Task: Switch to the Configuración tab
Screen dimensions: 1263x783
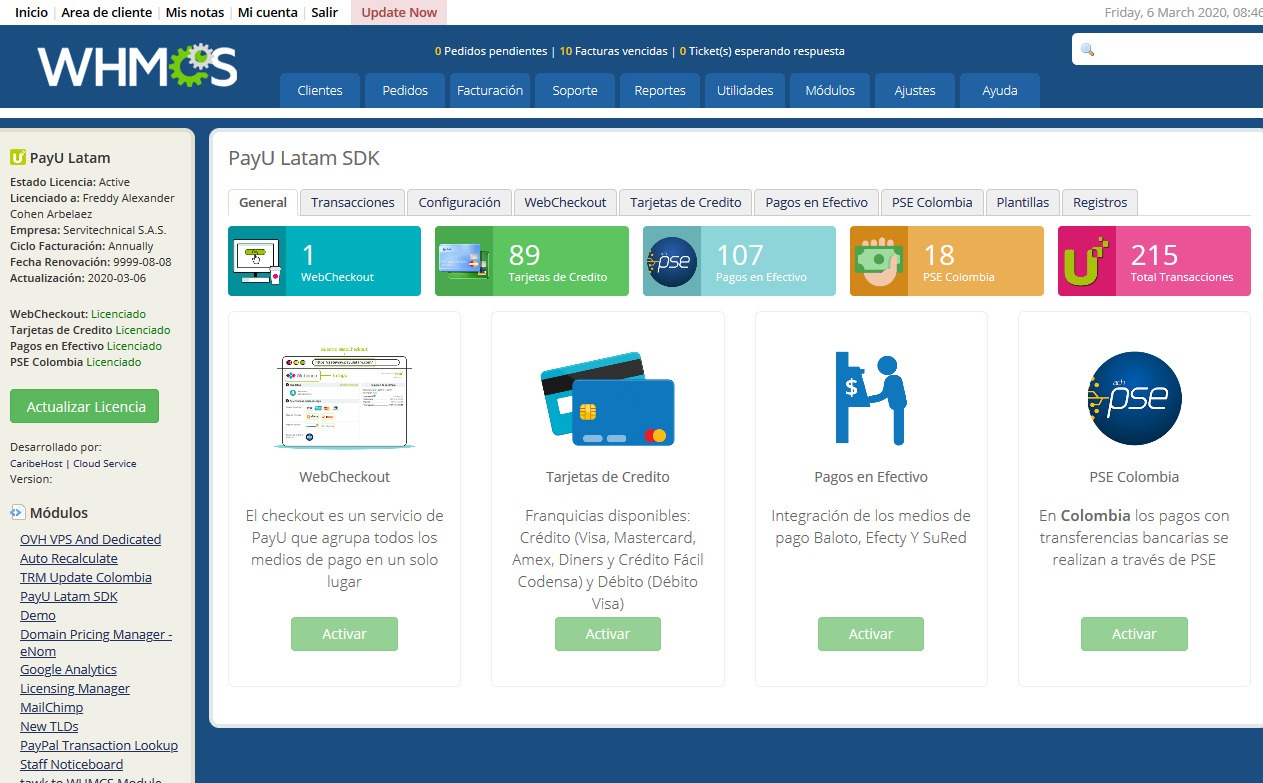Action: [x=460, y=202]
